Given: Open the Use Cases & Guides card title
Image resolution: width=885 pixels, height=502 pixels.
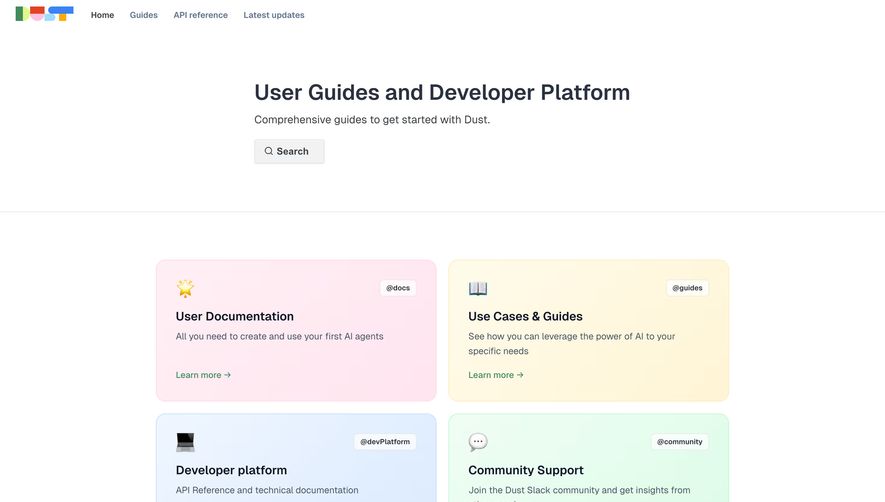Looking at the screenshot, I should (x=525, y=316).
